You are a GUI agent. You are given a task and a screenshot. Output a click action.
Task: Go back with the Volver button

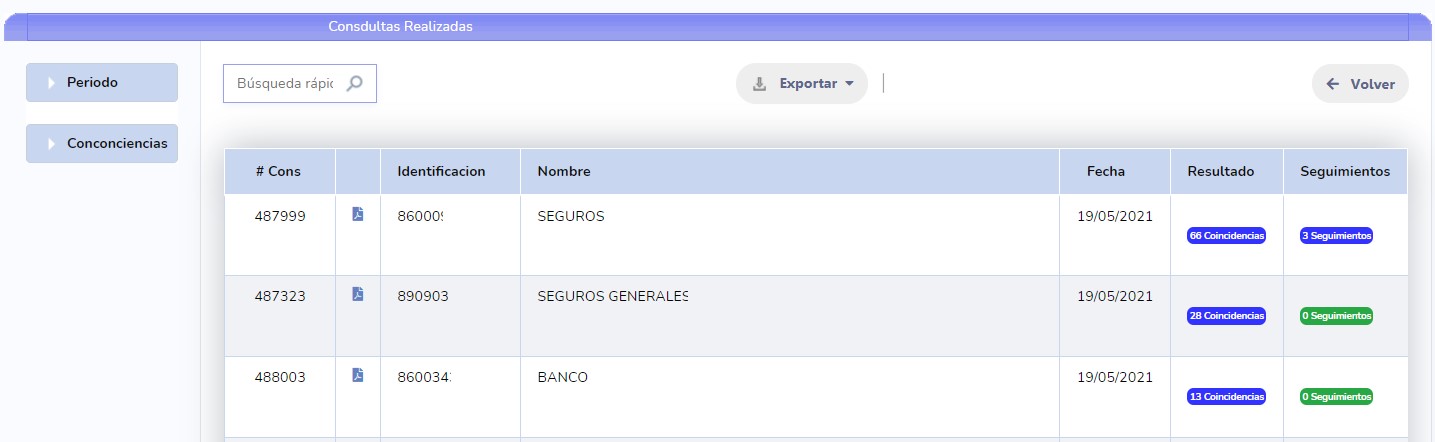click(1360, 84)
